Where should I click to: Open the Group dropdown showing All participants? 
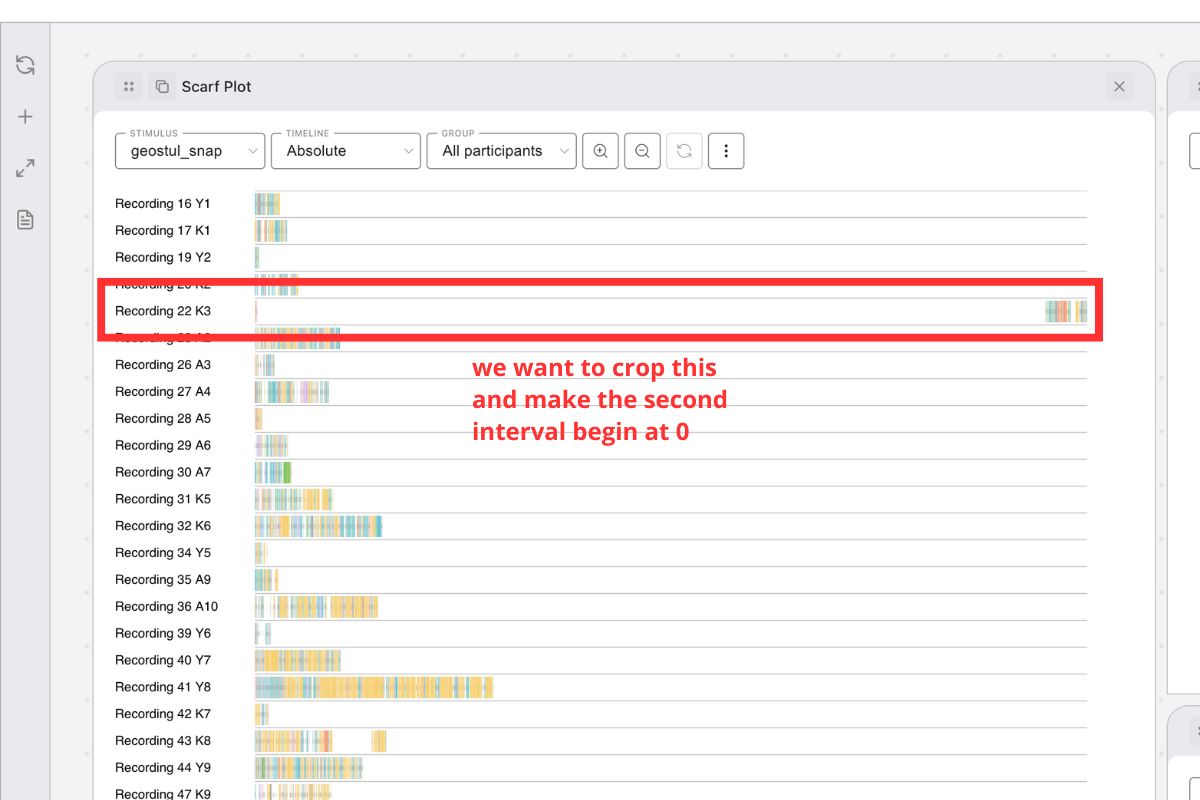point(501,151)
